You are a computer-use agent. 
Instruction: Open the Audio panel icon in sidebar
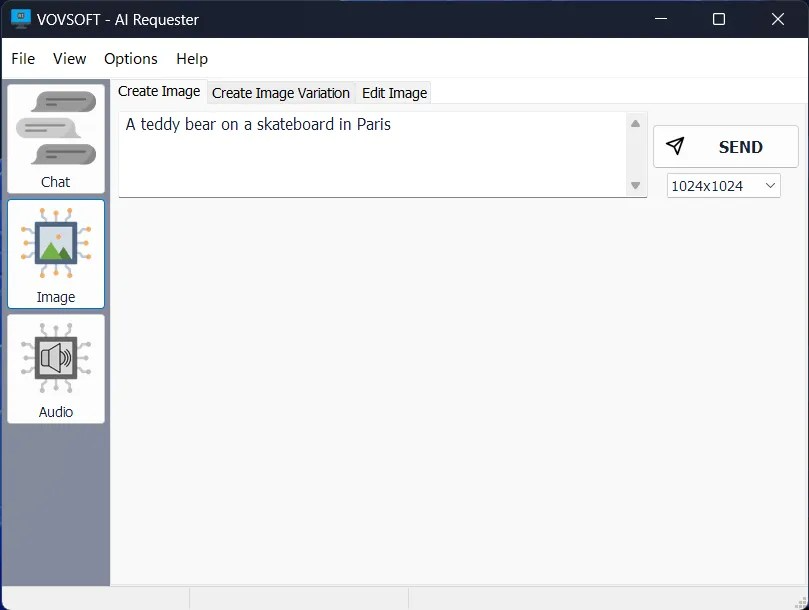click(55, 358)
